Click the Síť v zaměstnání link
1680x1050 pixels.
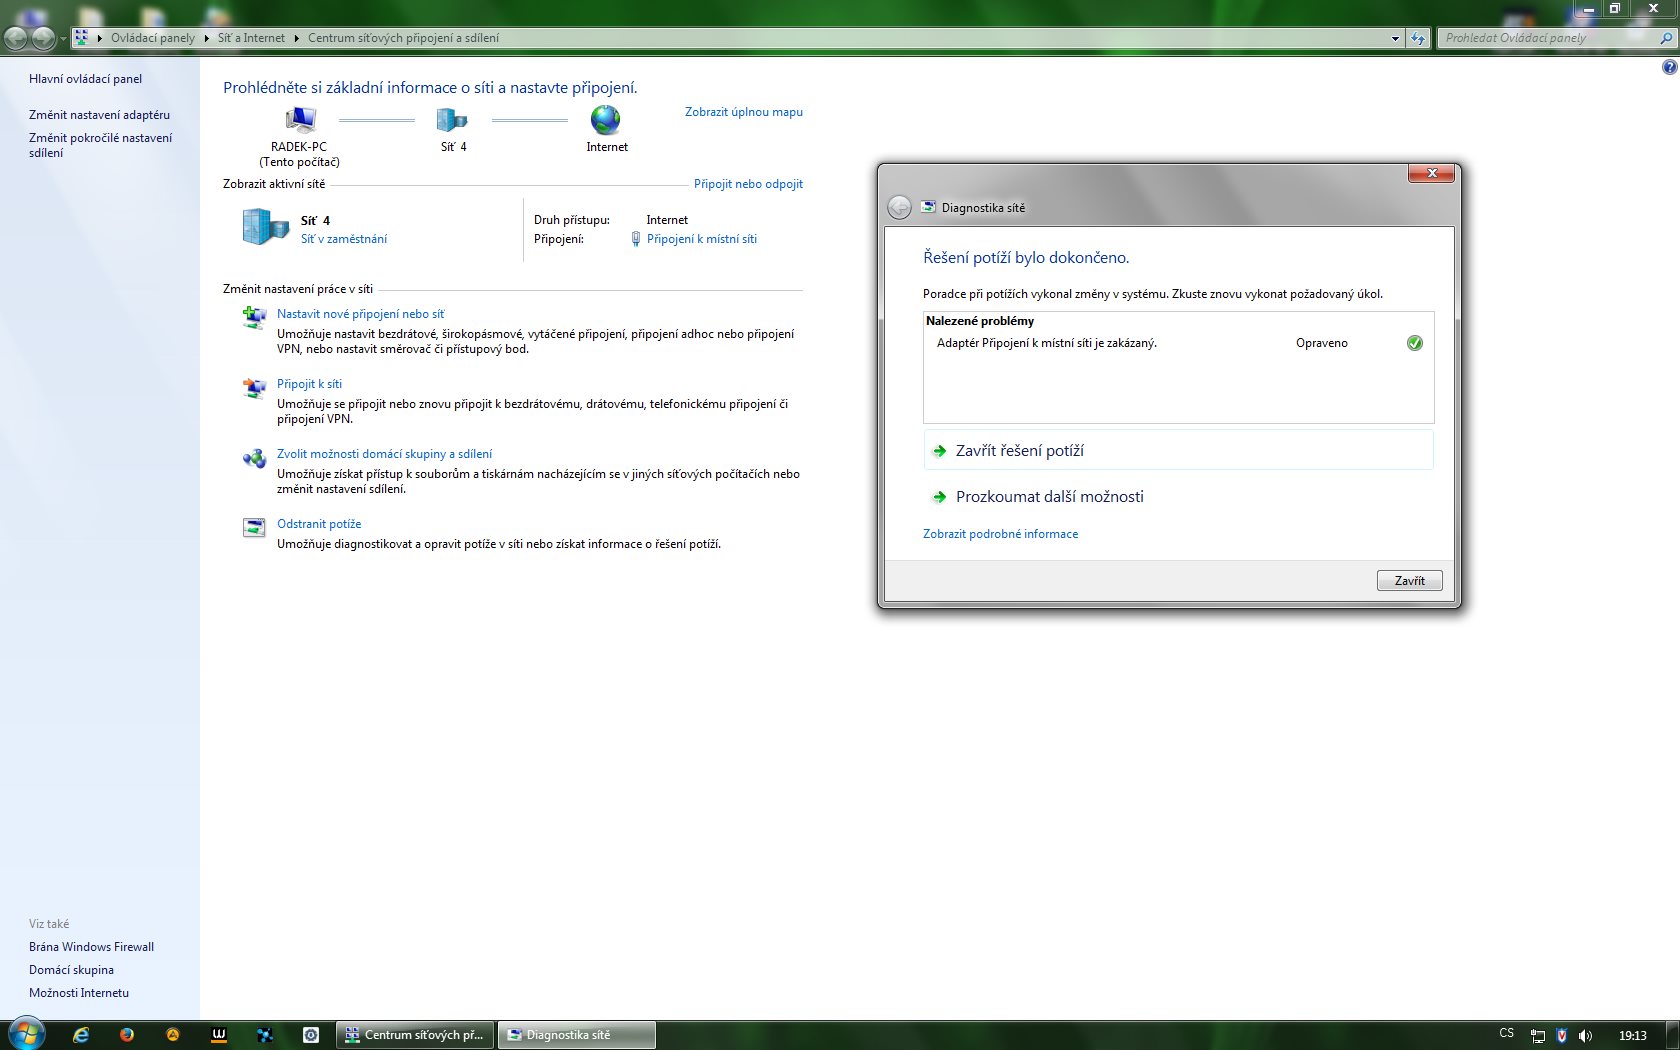[x=344, y=239]
